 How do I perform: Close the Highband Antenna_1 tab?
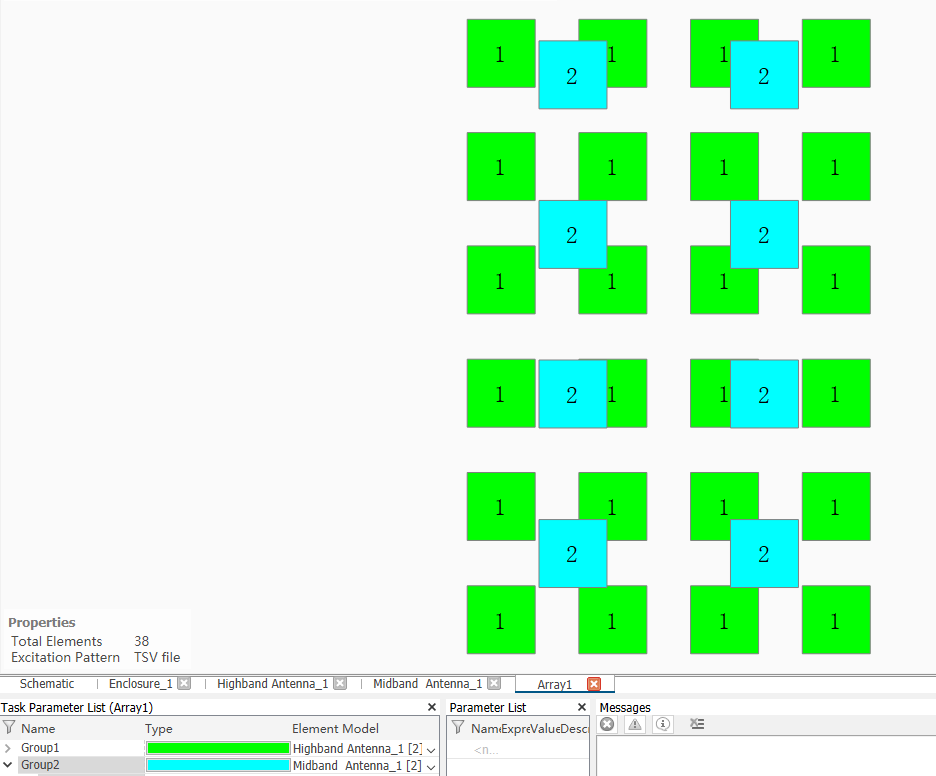340,684
